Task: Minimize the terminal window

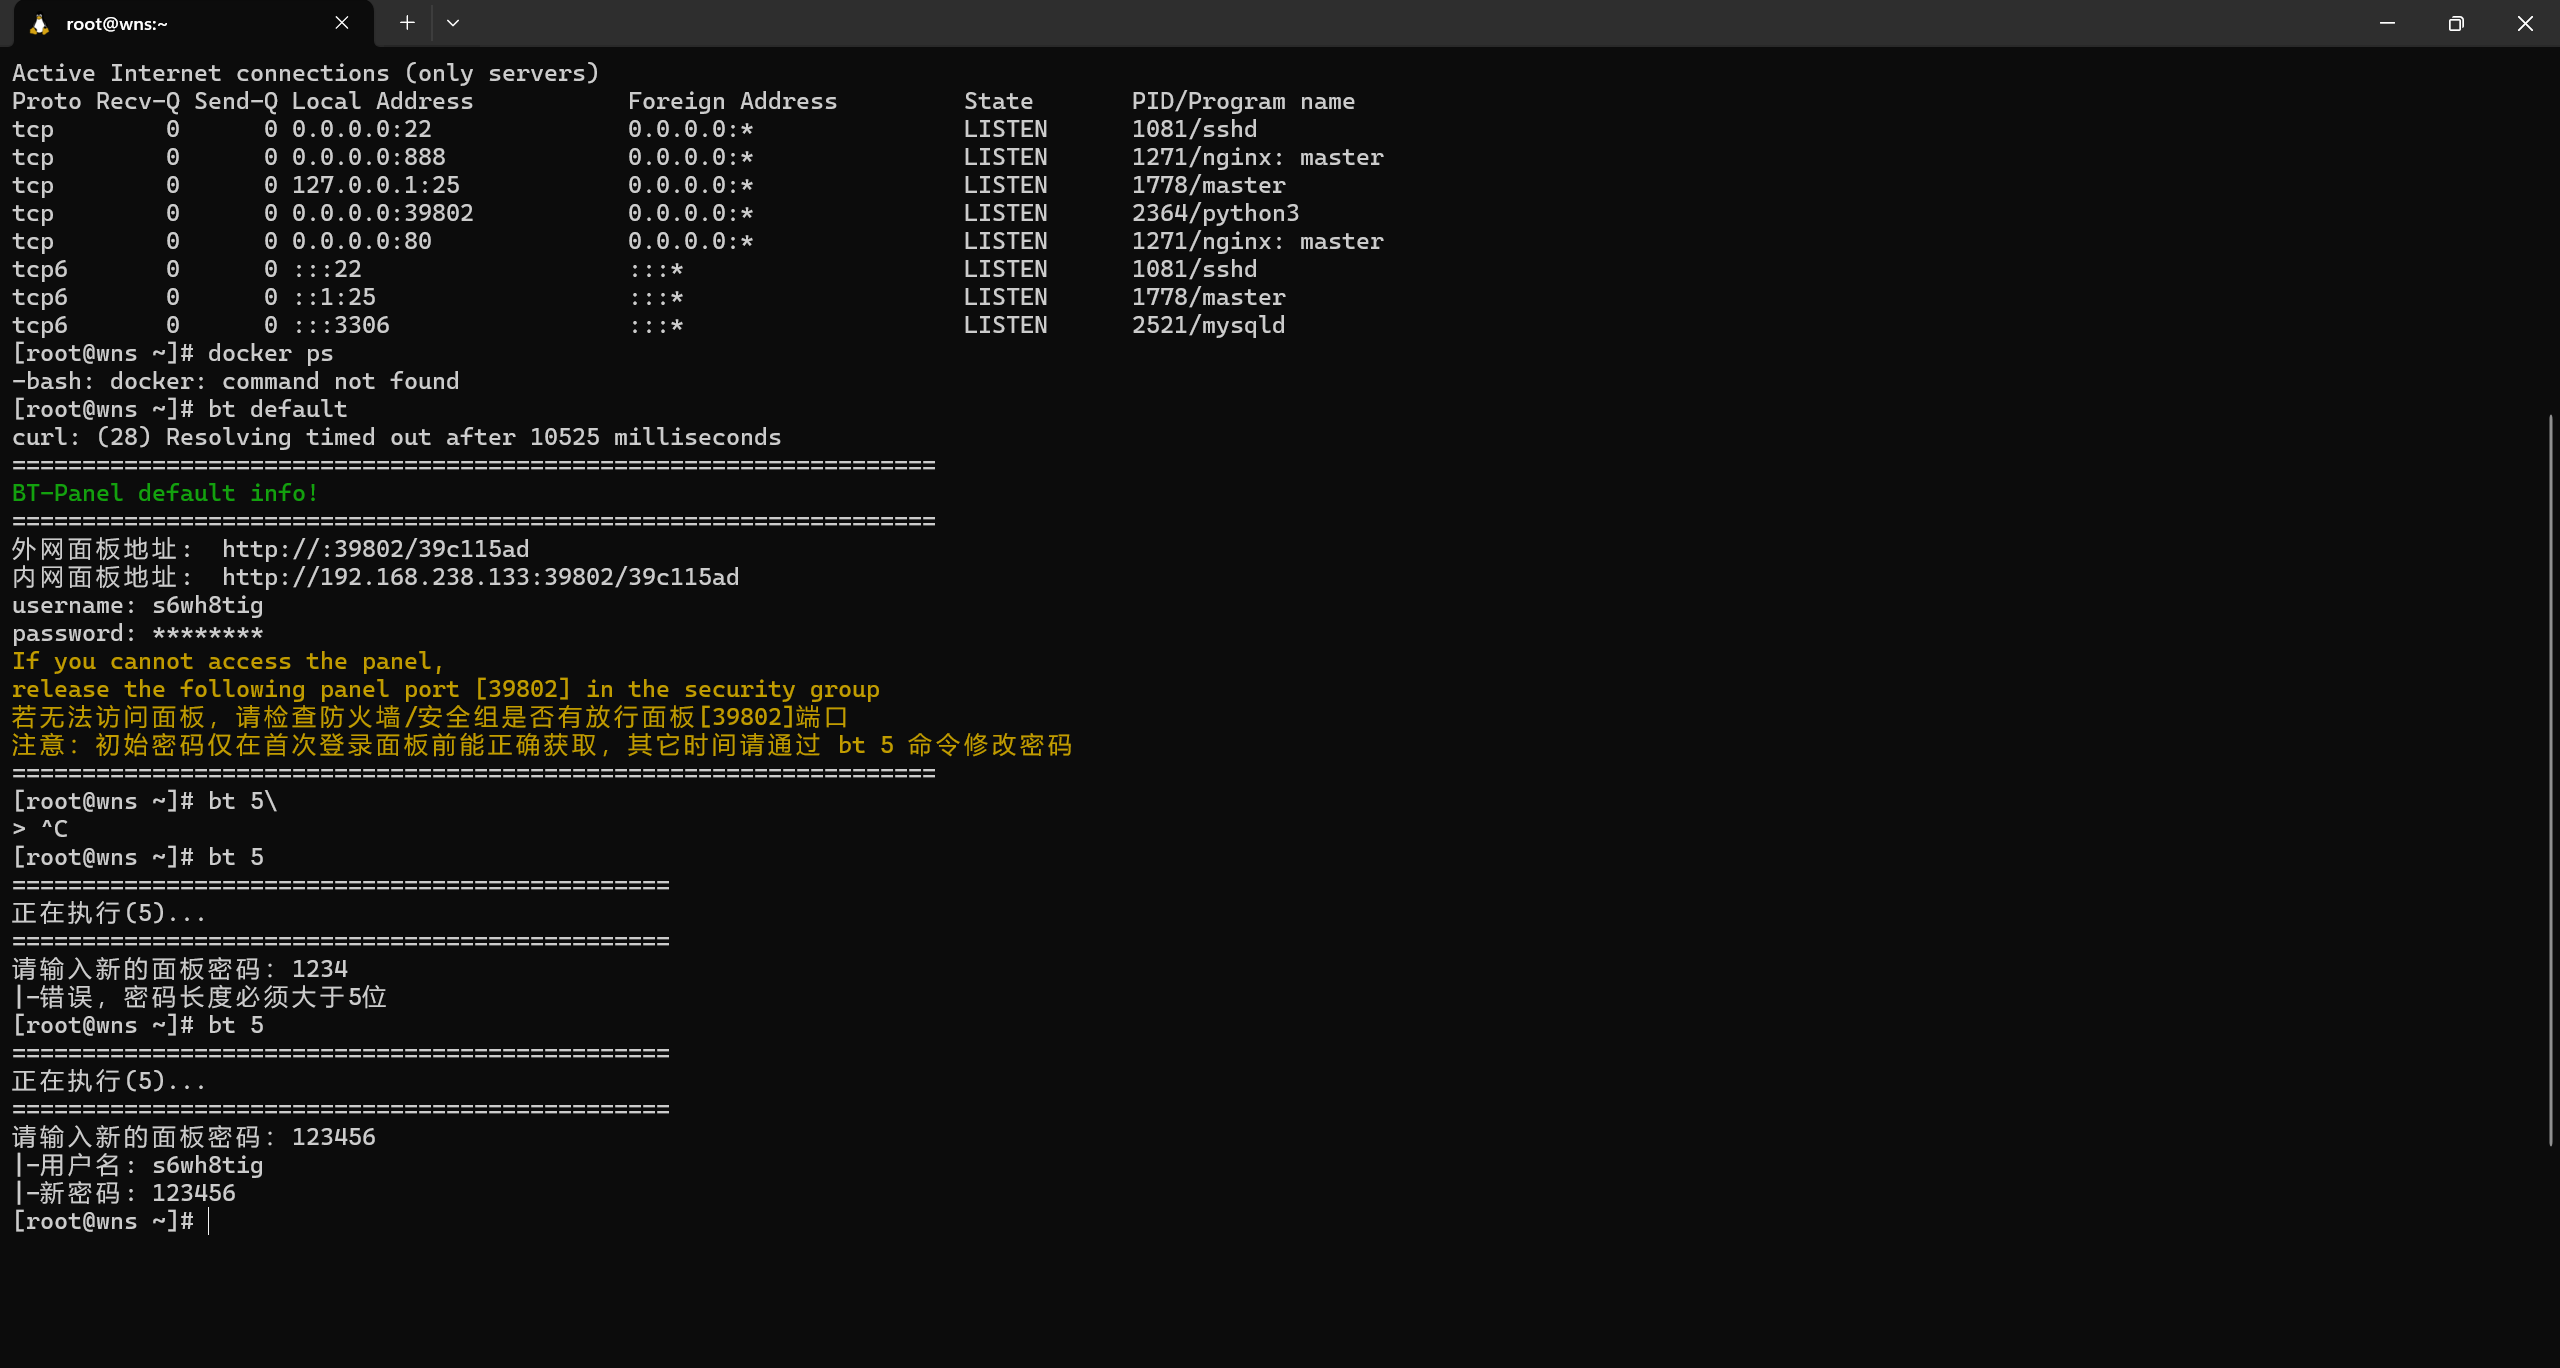Action: click(2387, 23)
